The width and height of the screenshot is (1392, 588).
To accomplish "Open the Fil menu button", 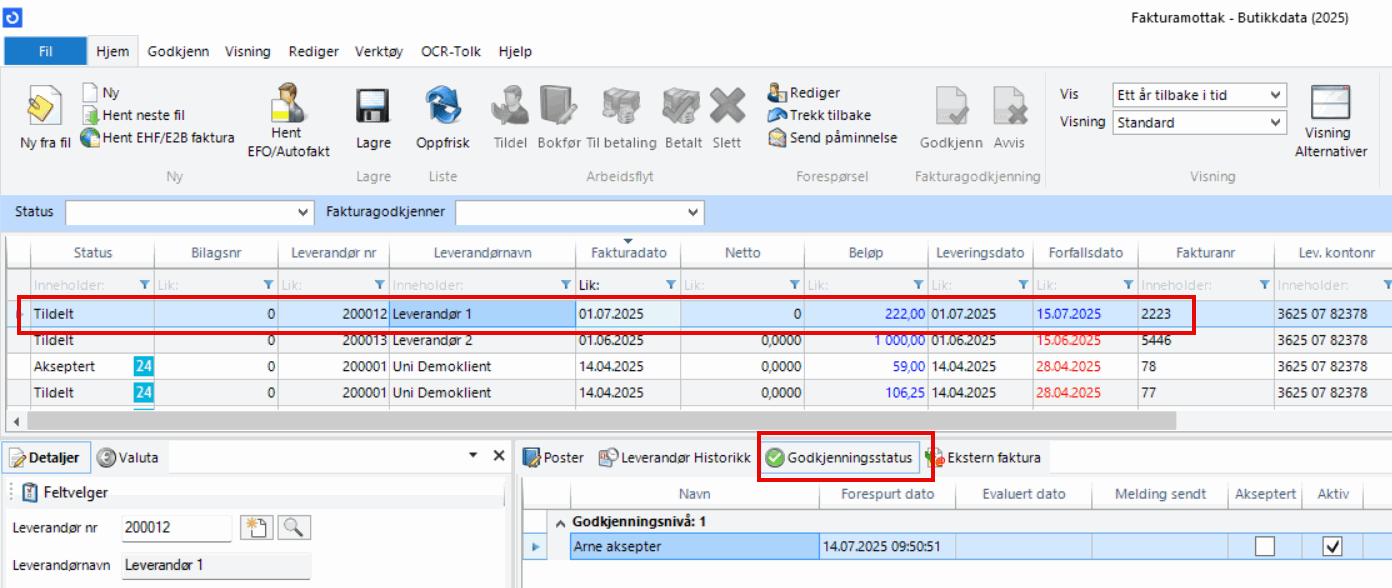I will pyautogui.click(x=46, y=52).
